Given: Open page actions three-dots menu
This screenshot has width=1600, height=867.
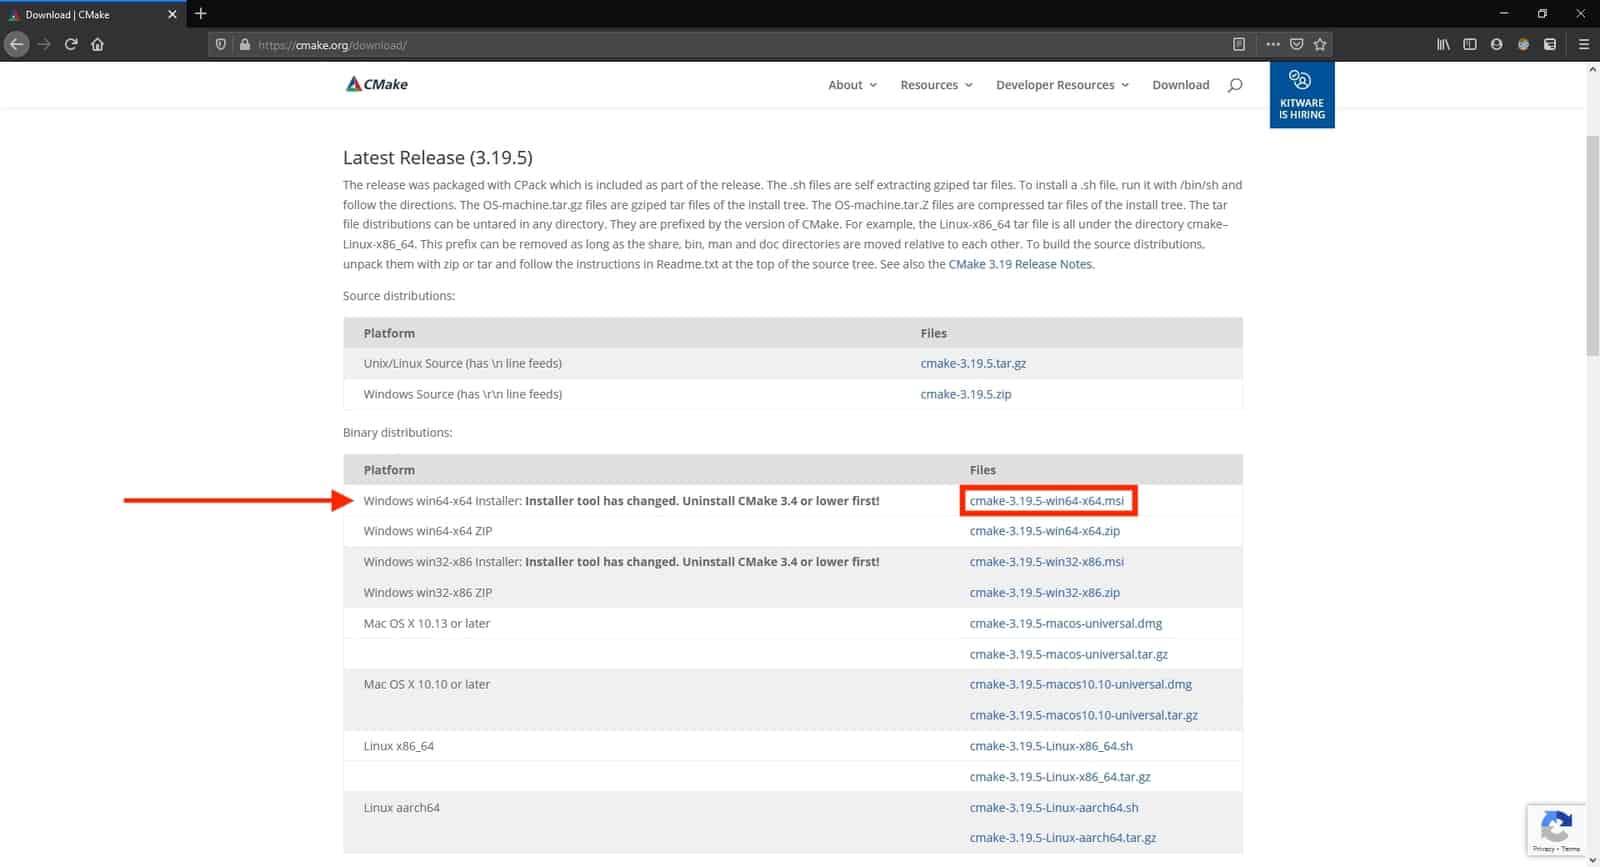Looking at the screenshot, I should (x=1273, y=44).
